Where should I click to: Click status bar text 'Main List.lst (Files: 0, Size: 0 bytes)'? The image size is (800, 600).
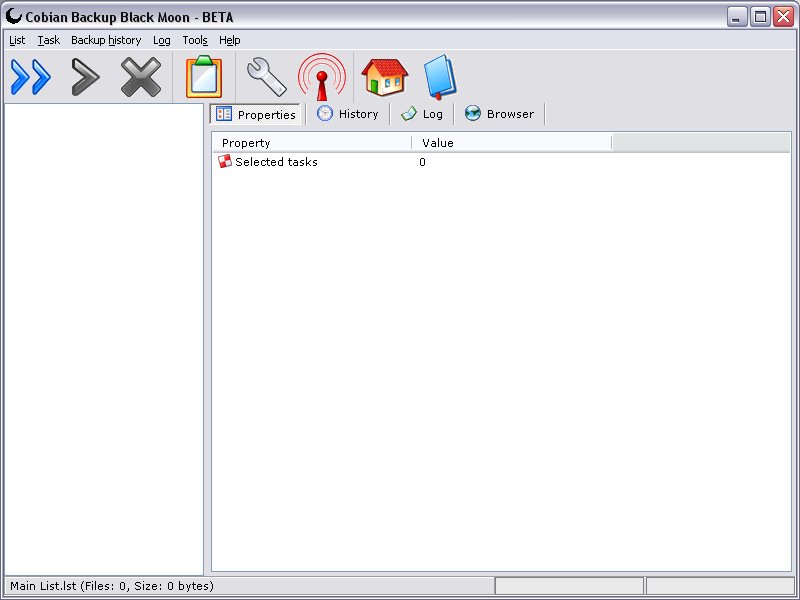[112, 586]
